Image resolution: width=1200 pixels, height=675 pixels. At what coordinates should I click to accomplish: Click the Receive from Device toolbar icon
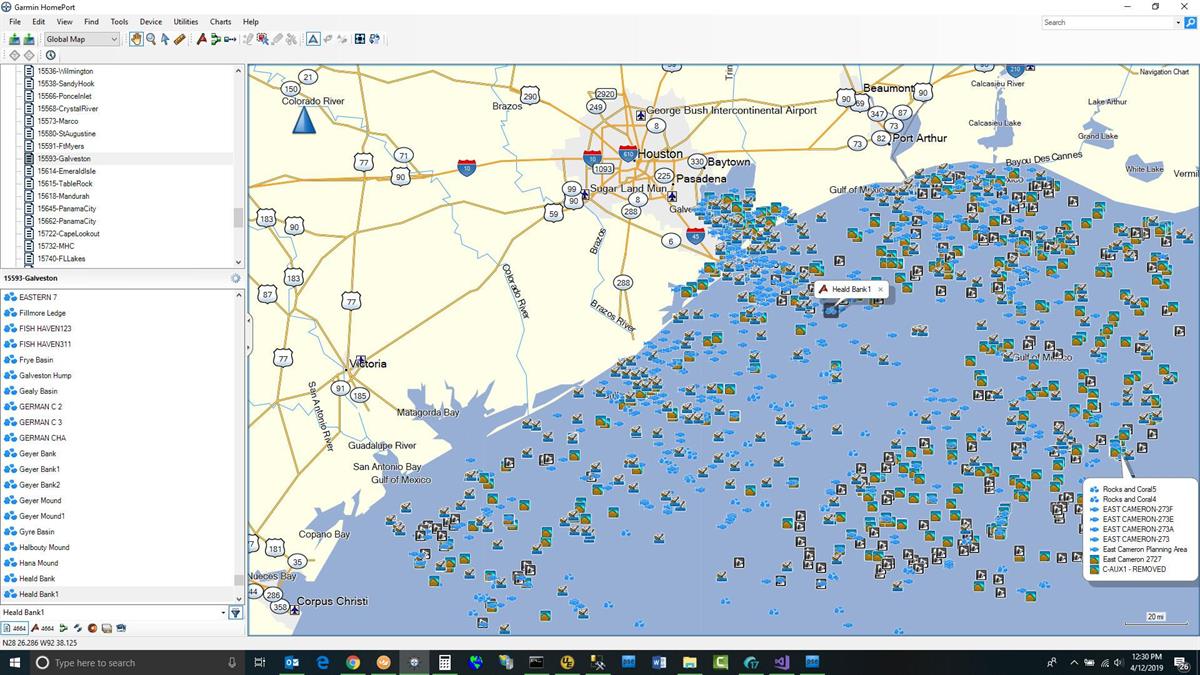point(30,39)
